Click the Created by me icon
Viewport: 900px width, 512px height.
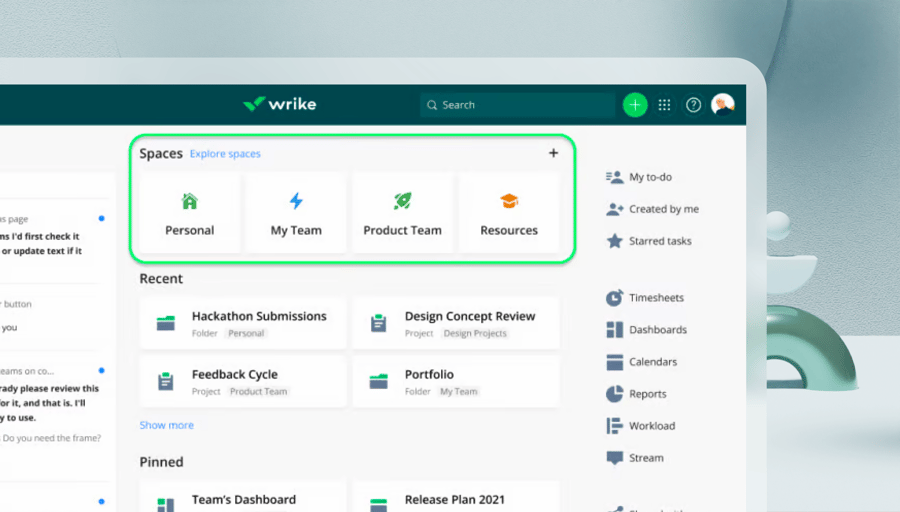[614, 210]
